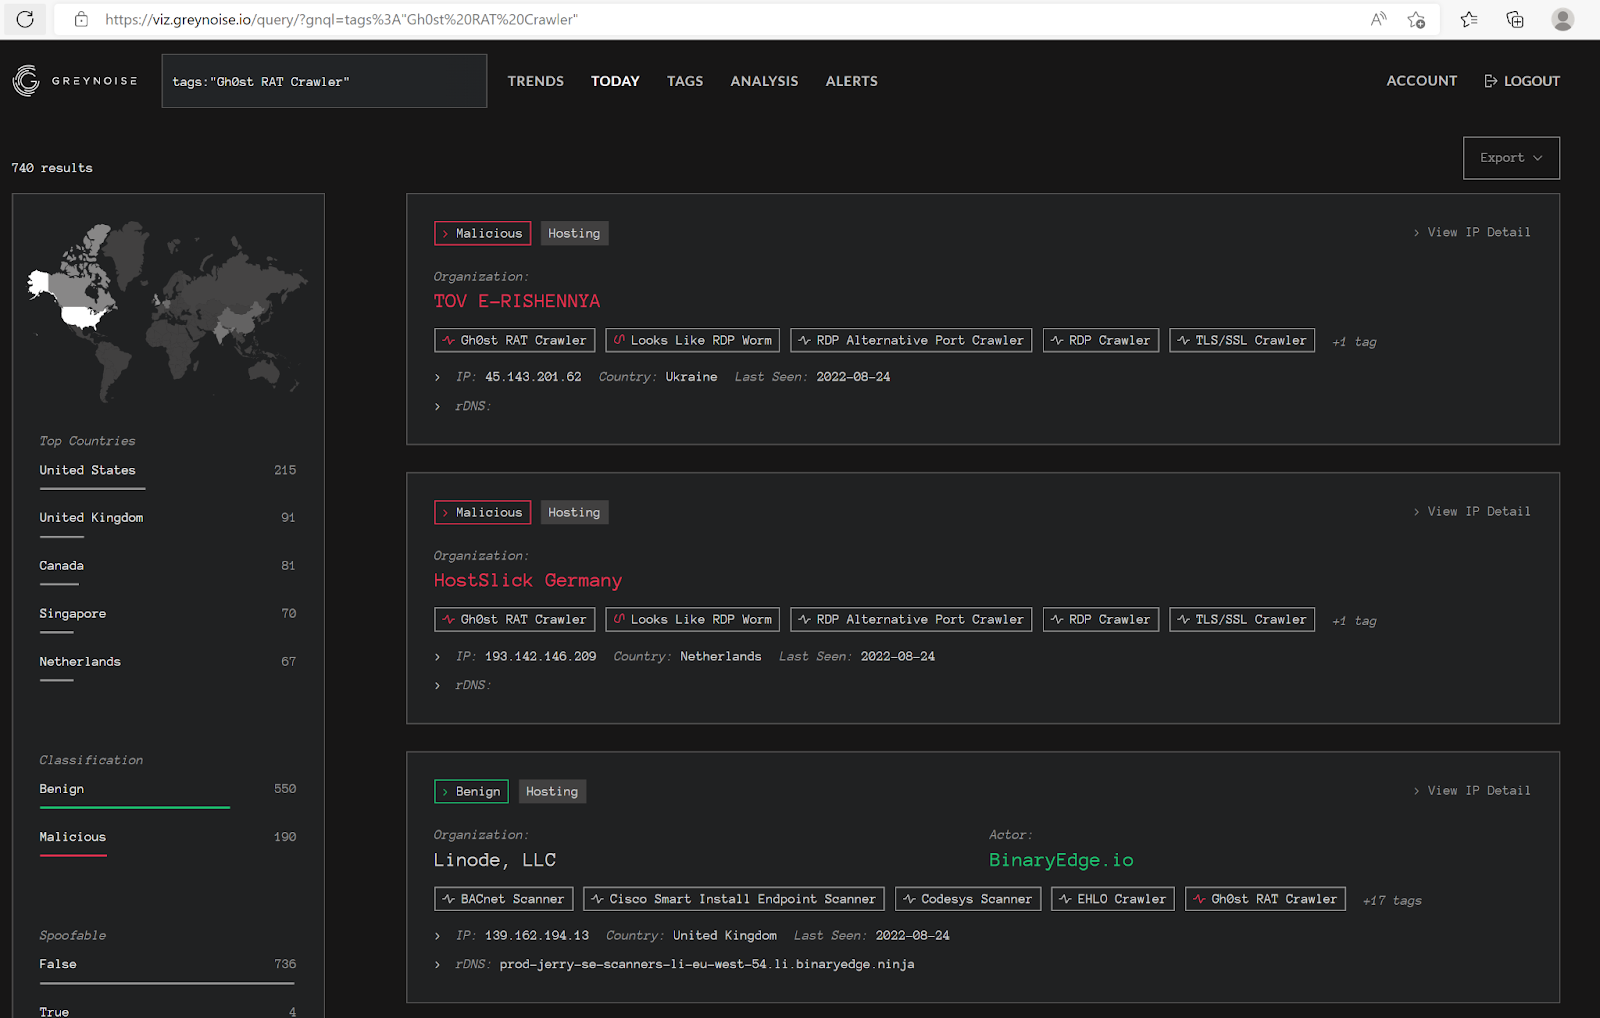Click the logout arrow icon

(x=1491, y=81)
